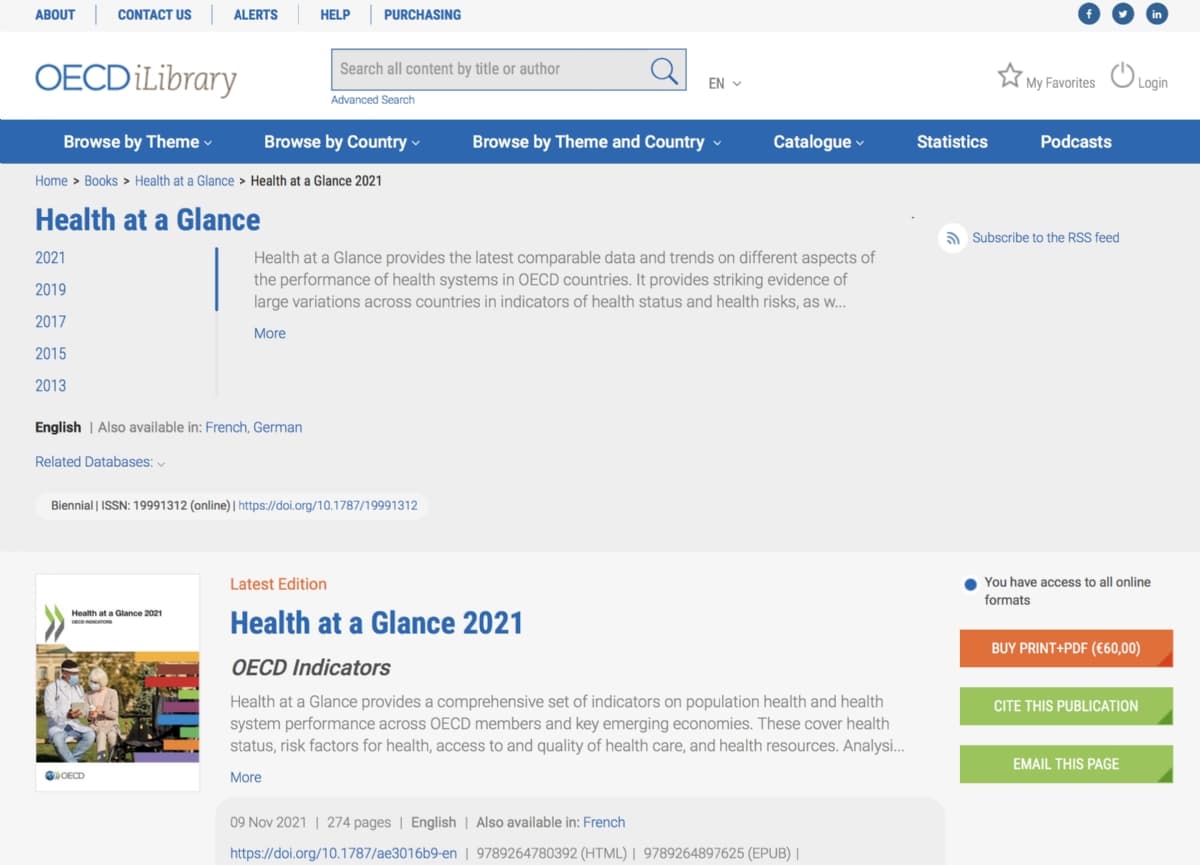
Task: Select the 2019 edition link
Action: (51, 290)
